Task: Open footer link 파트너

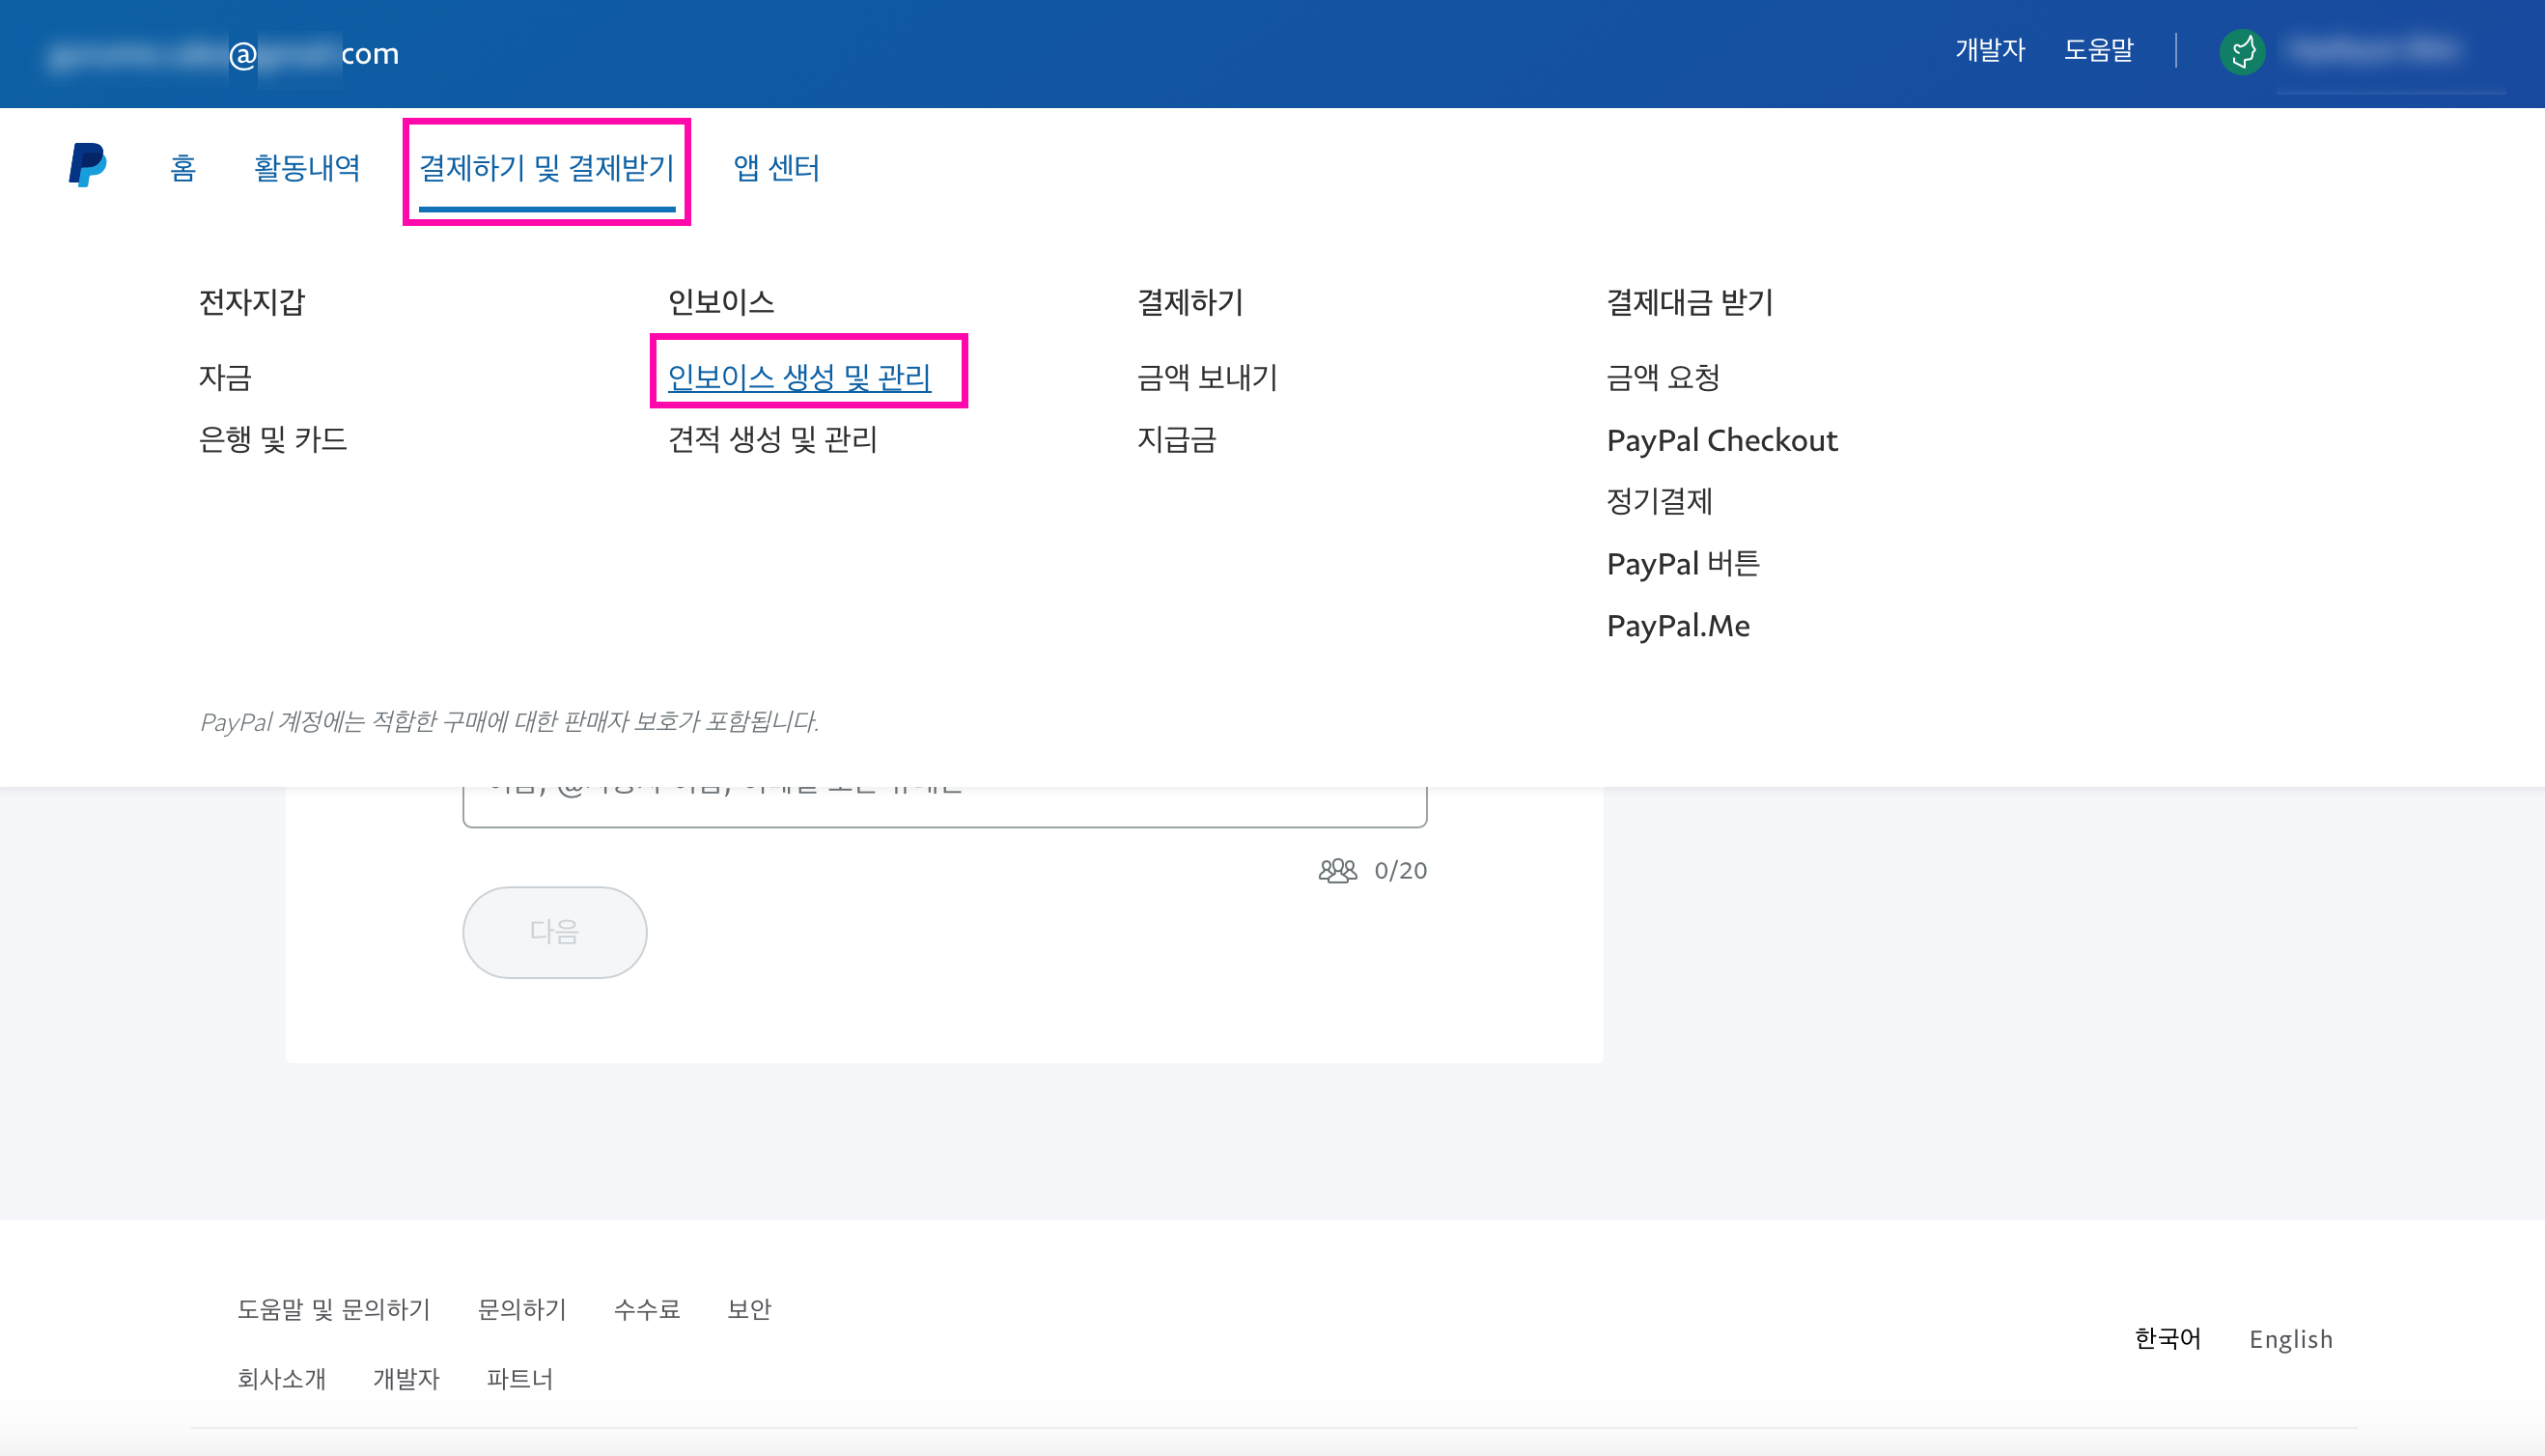Action: tap(519, 1379)
